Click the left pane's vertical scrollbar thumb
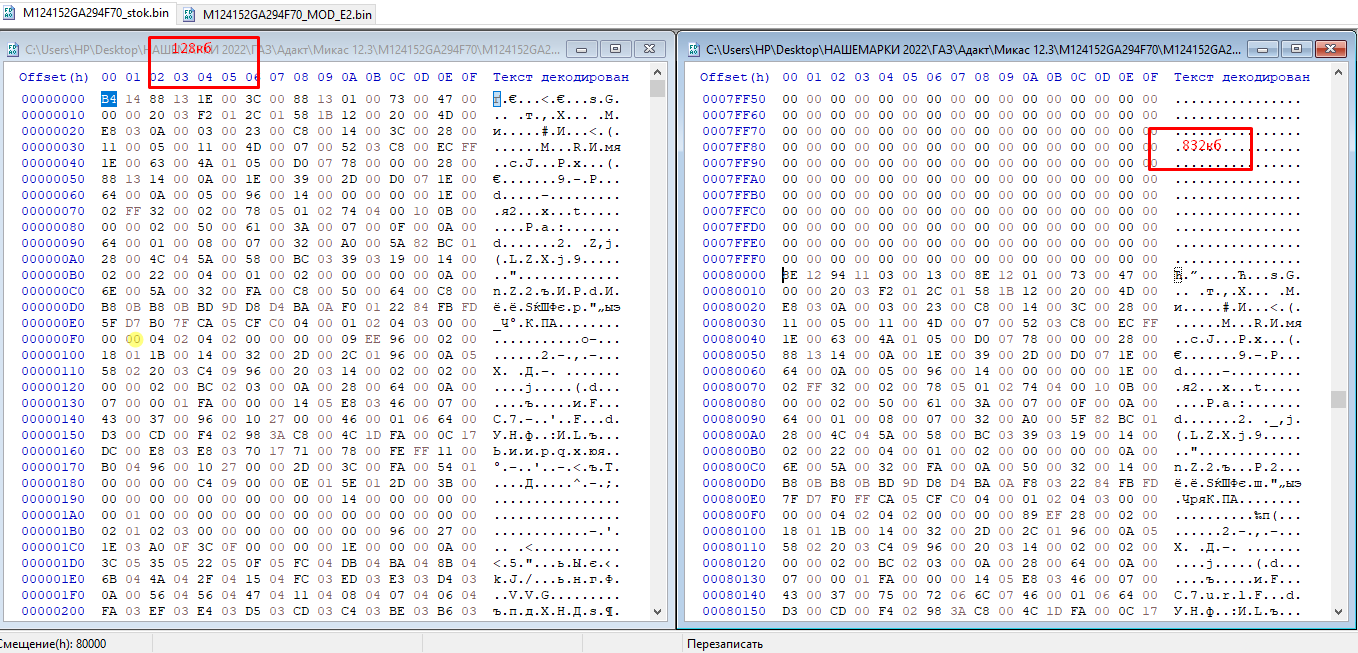Screen dimensions: 1358x653 [x=657, y=89]
